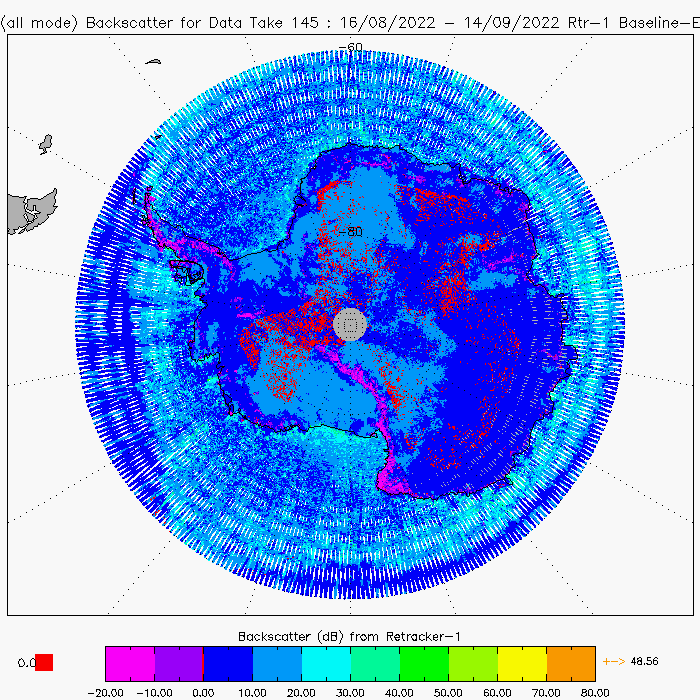Click the yellow 60 to 70 dB swatch
The width and height of the screenshot is (700, 700).
tap(522, 663)
